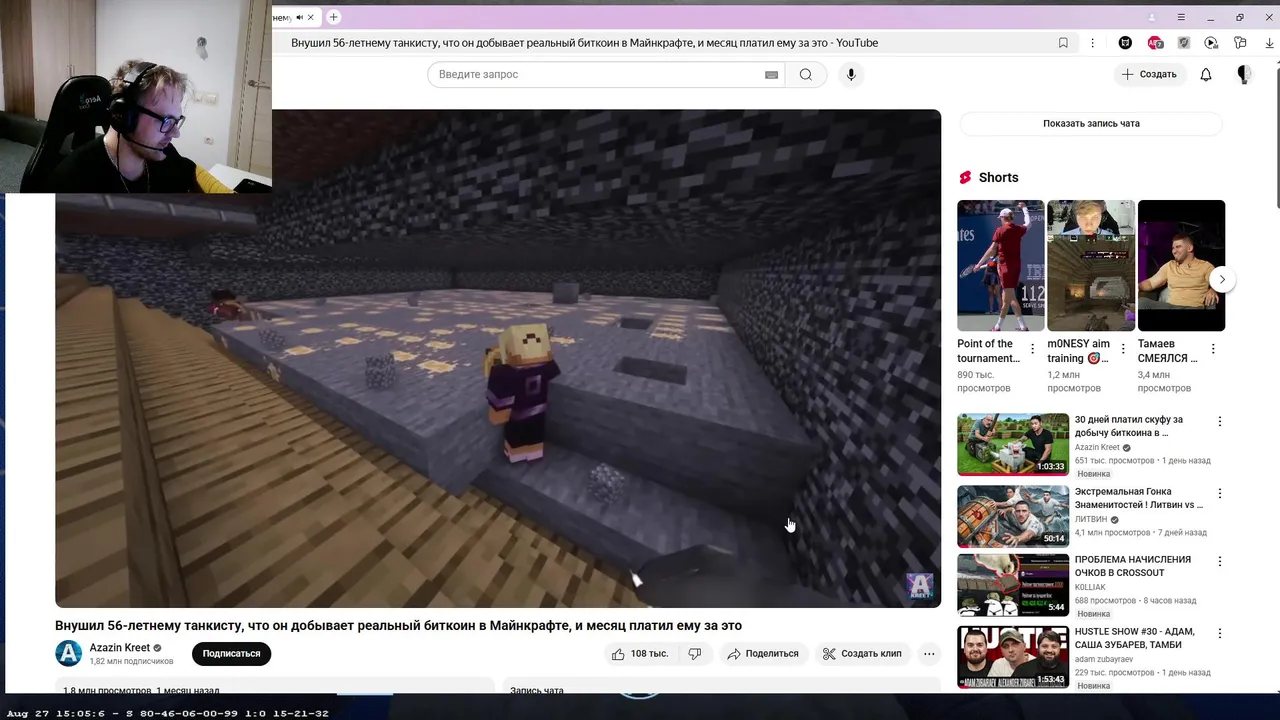Click the ЛИТВИН channel name
Viewport: 1280px width, 720px height.
[1091, 520]
